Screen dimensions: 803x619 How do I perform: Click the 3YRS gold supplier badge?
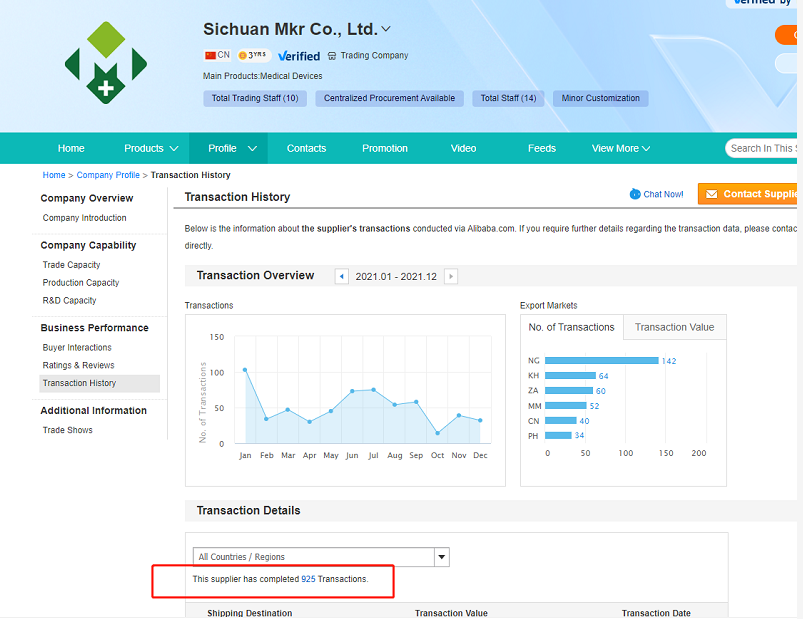254,55
